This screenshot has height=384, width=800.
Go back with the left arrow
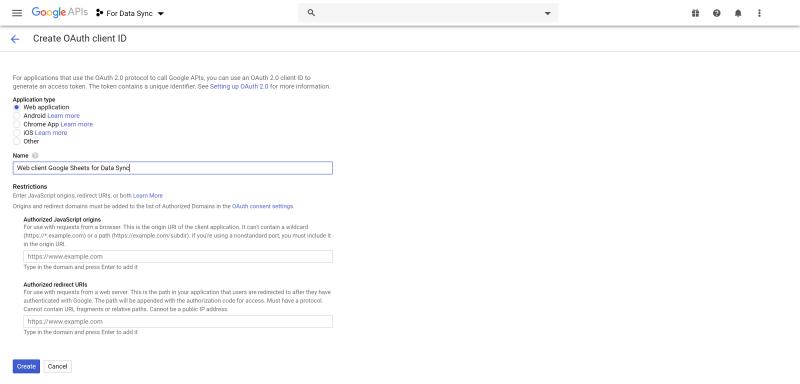[15, 39]
